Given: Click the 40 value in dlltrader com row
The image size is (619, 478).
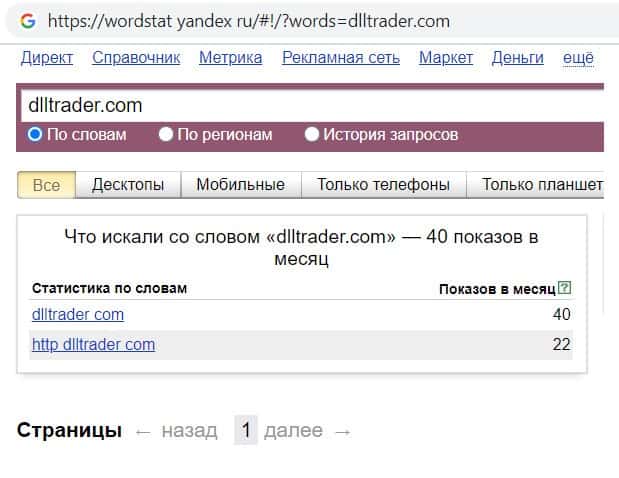Looking at the screenshot, I should click(x=561, y=315).
